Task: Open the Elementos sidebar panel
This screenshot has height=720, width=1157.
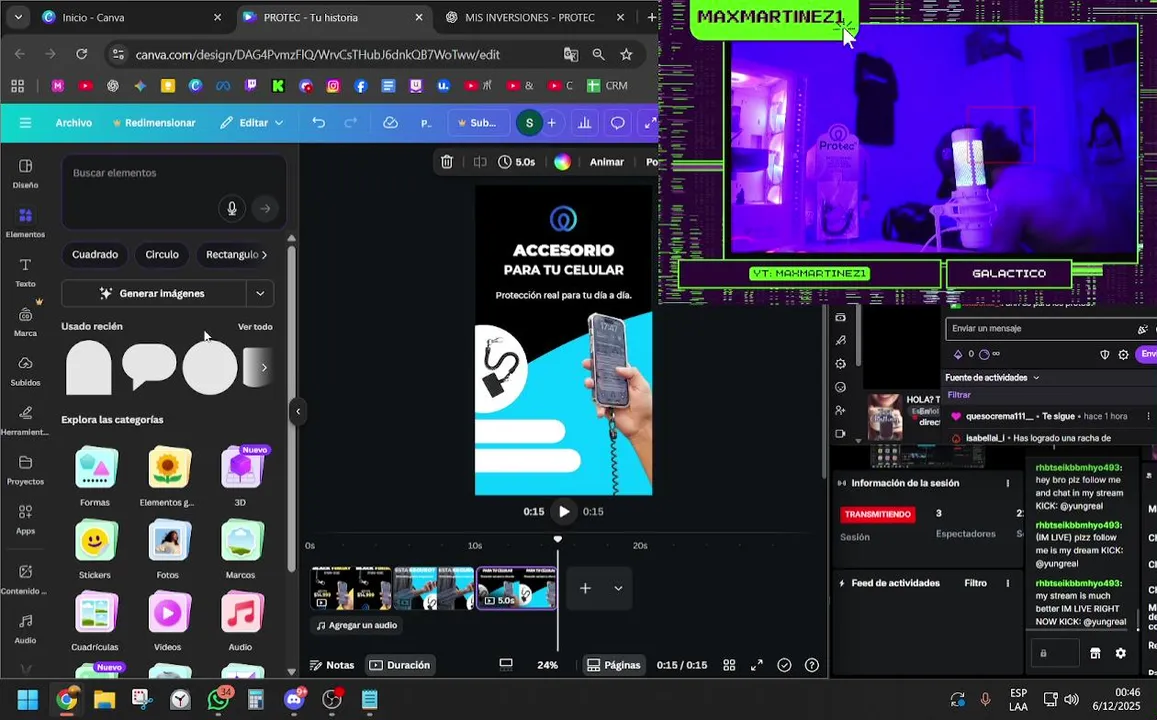Action: click(x=25, y=222)
